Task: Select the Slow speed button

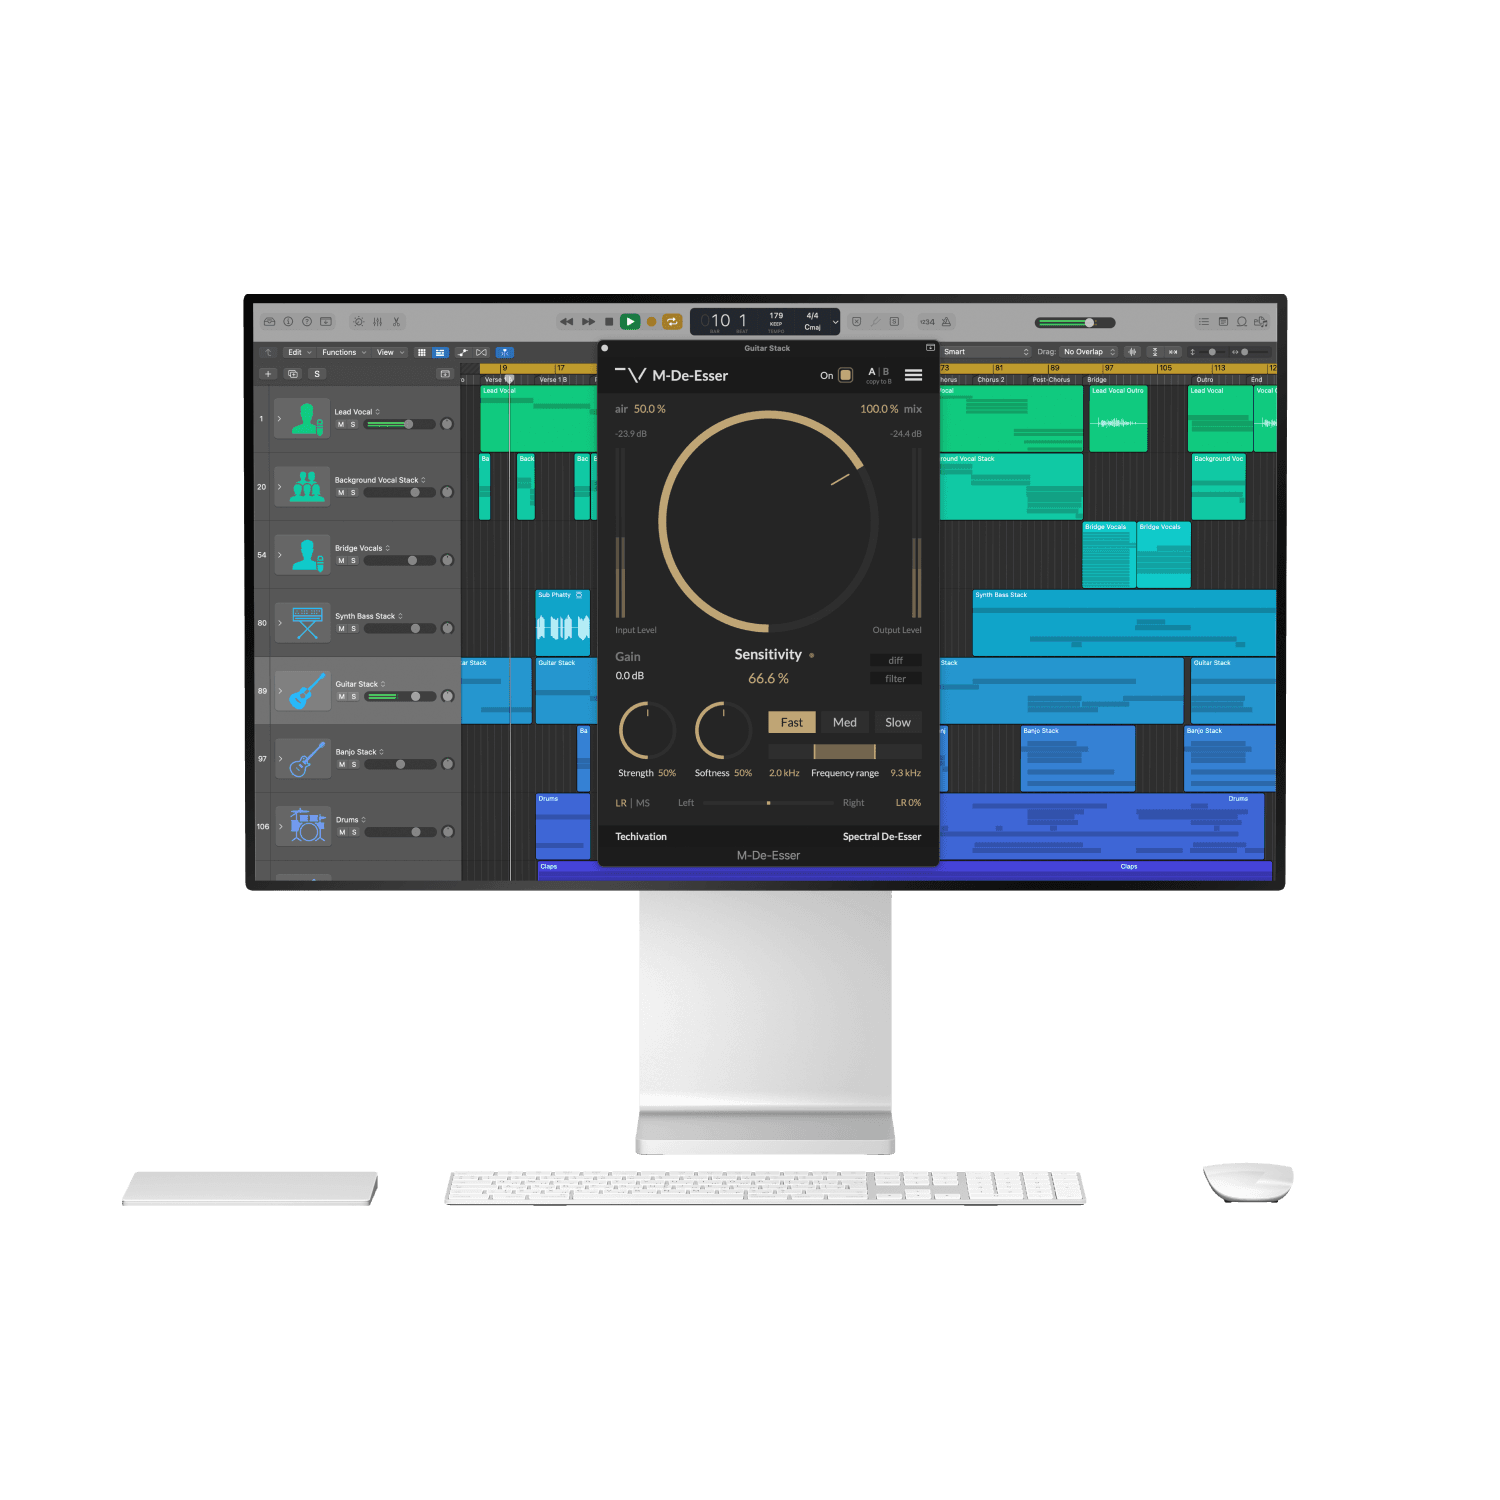Action: (898, 722)
